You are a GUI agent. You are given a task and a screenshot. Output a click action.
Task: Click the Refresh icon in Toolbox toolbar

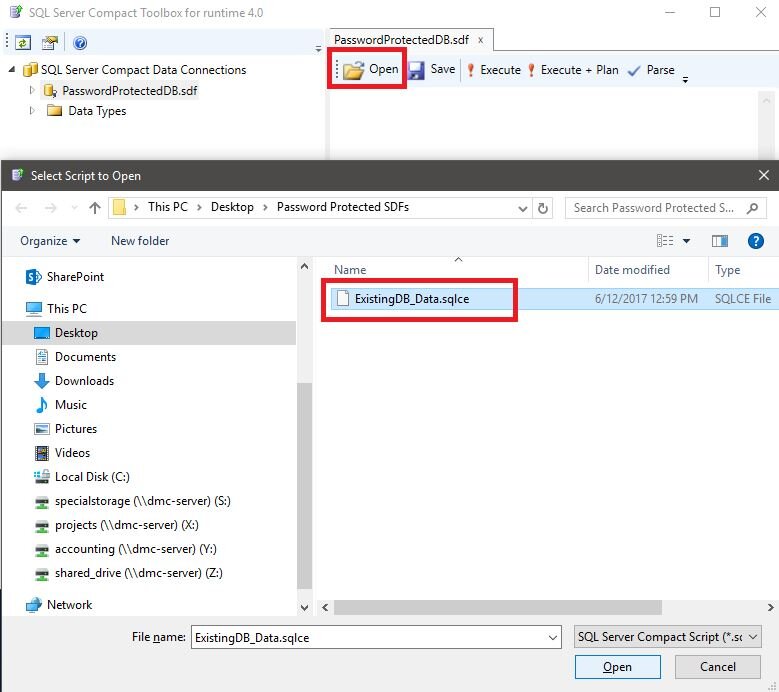click(x=23, y=43)
